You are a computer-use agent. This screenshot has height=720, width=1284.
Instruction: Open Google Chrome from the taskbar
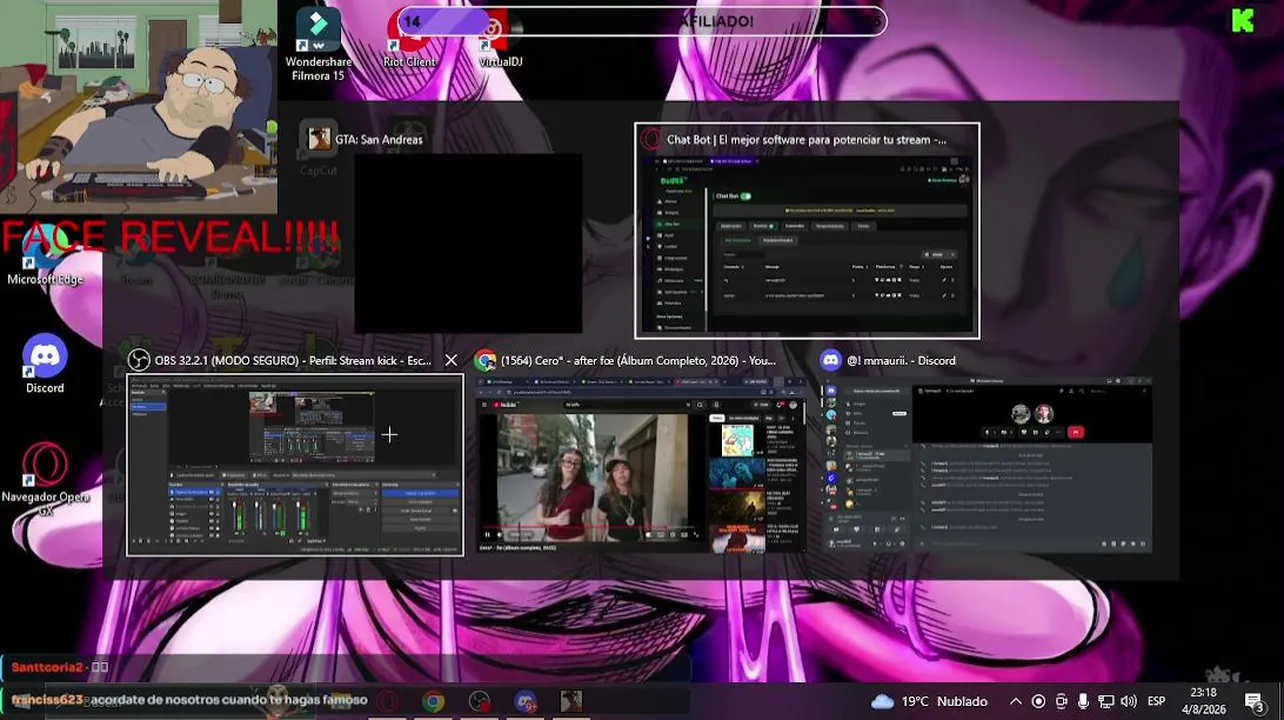433,701
